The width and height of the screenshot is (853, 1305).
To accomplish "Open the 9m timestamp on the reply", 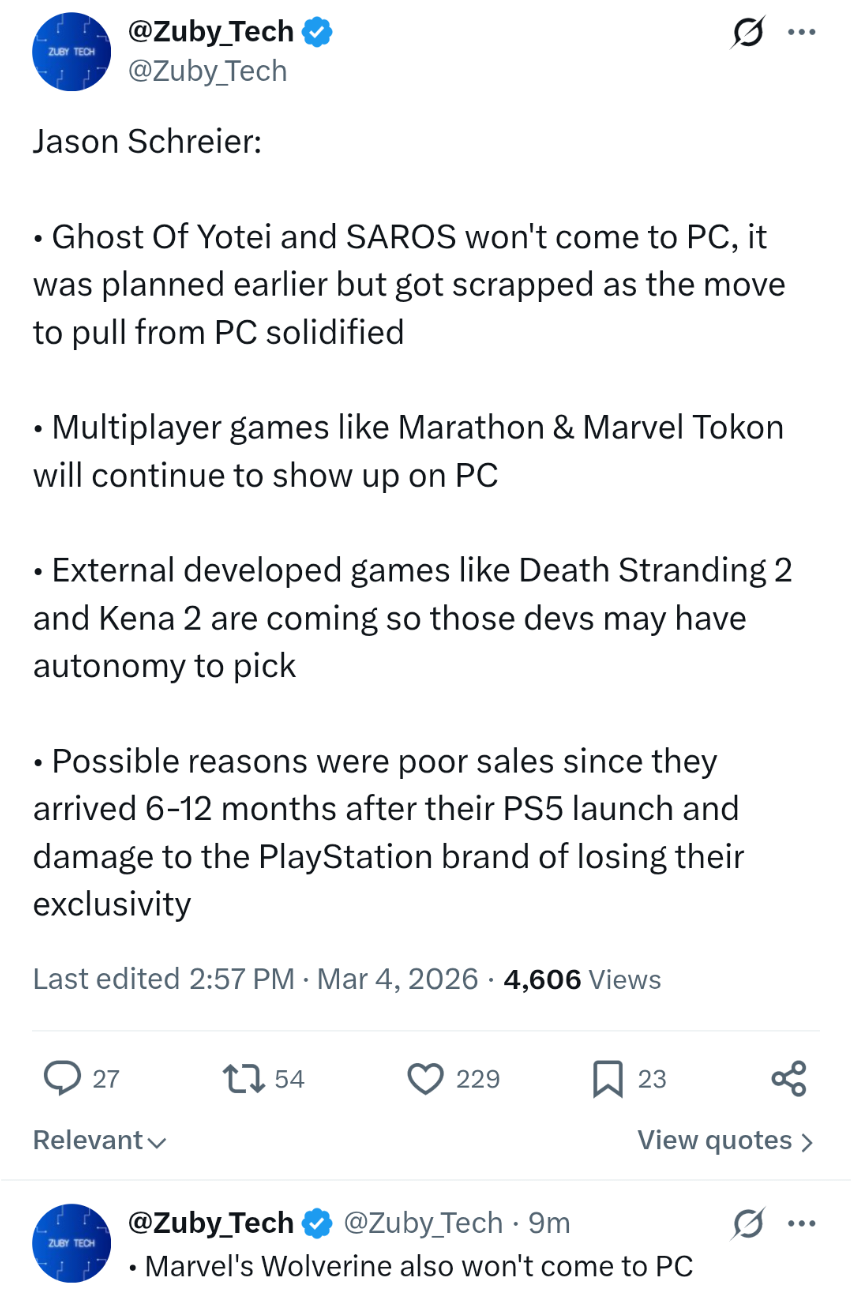I will (549, 1223).
